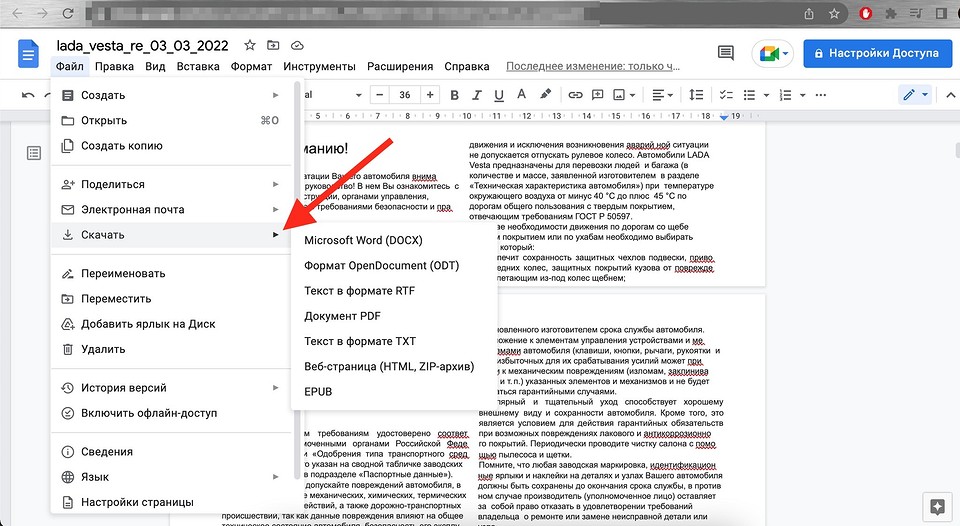Open the comment history icon

coord(726,54)
